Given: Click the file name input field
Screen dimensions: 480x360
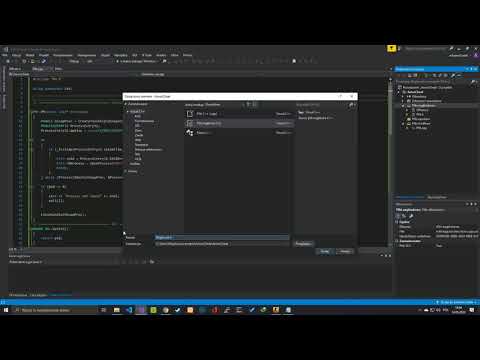Looking at the screenshot, I should coord(222,237).
